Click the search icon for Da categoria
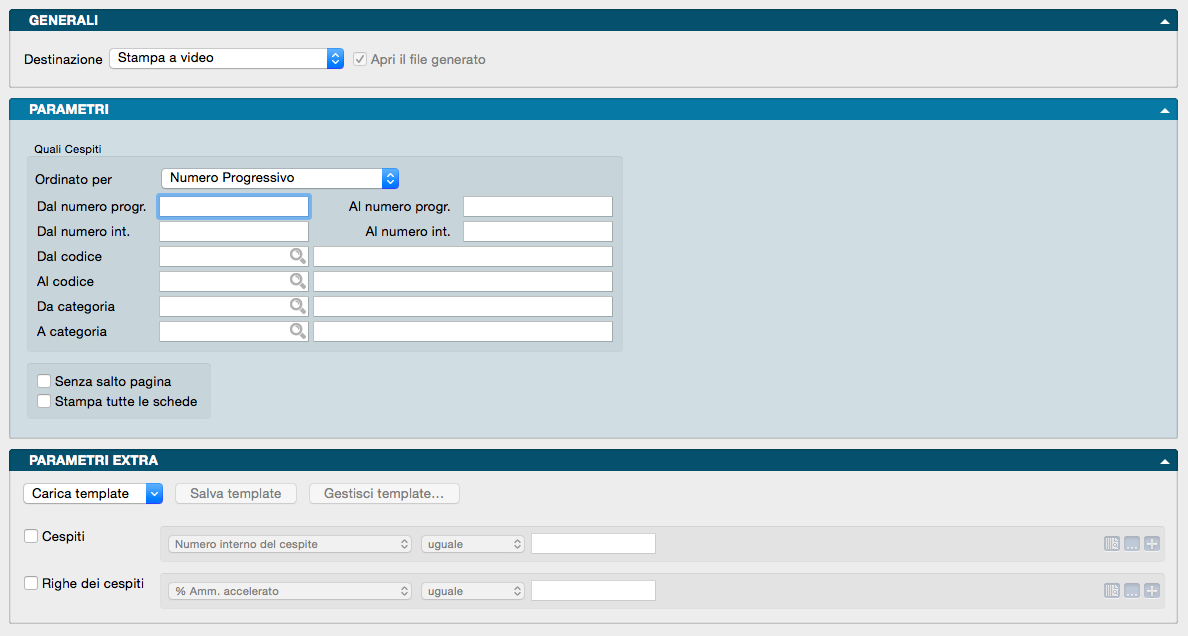 point(297,306)
